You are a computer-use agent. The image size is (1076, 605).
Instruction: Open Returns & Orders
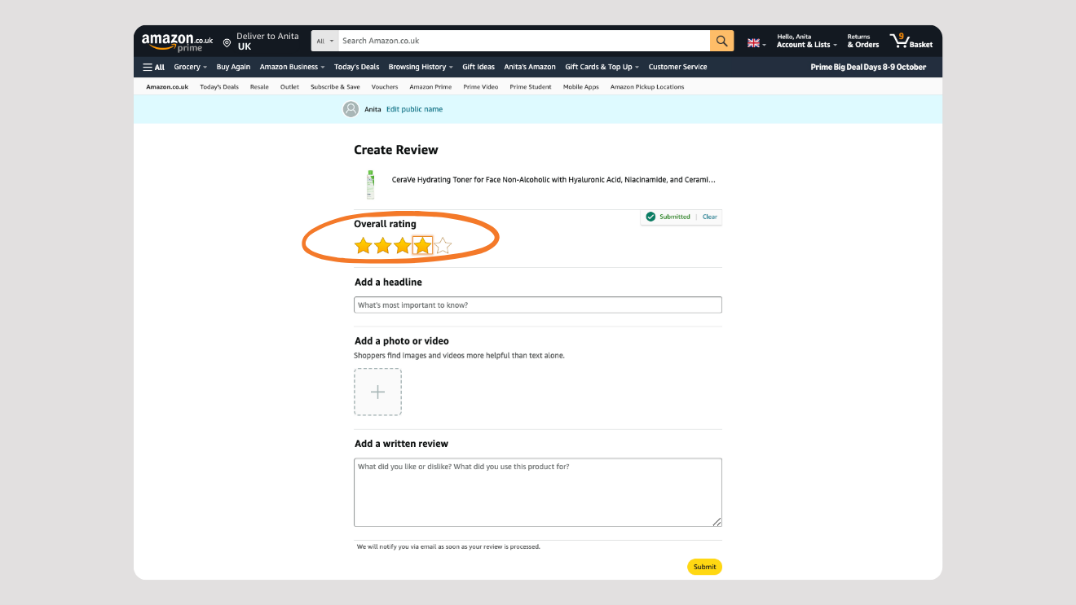(863, 41)
